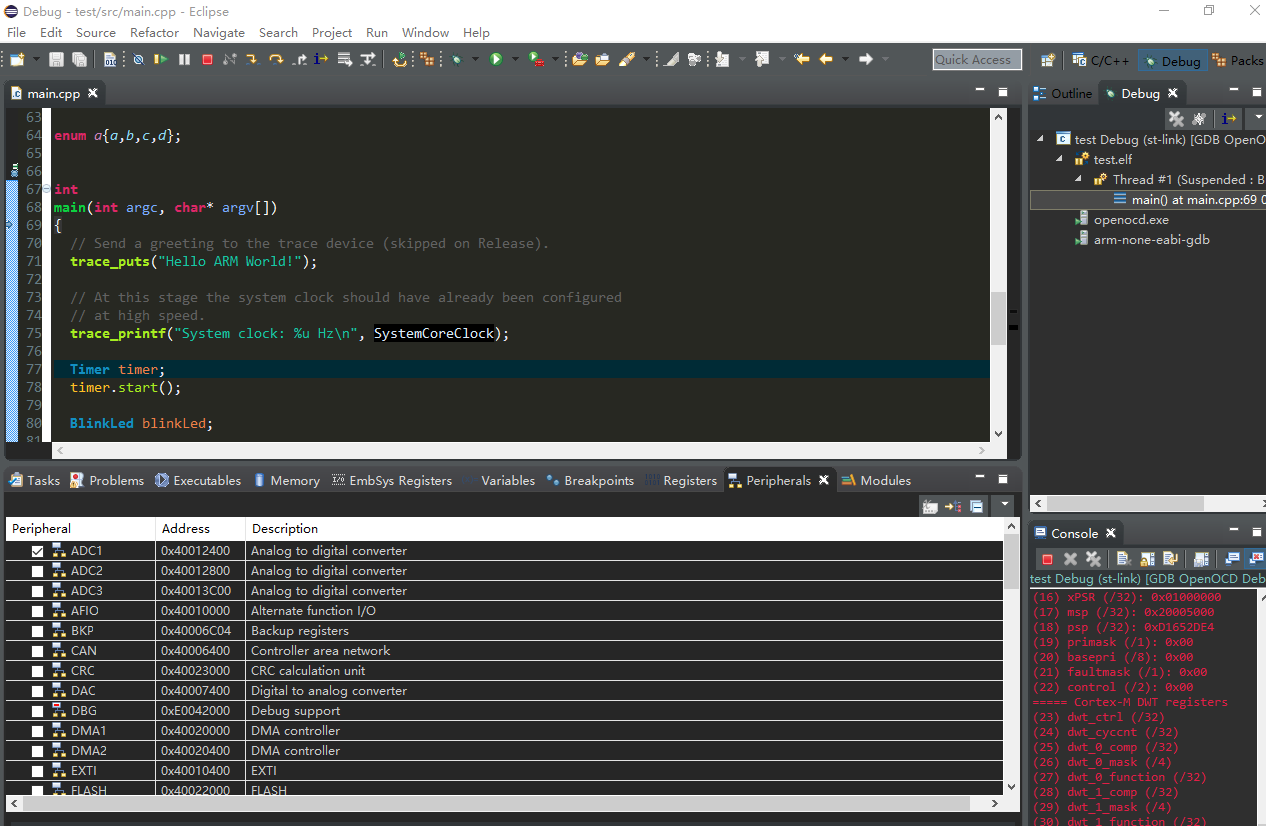
Task: Open the Window menu
Action: click(424, 32)
